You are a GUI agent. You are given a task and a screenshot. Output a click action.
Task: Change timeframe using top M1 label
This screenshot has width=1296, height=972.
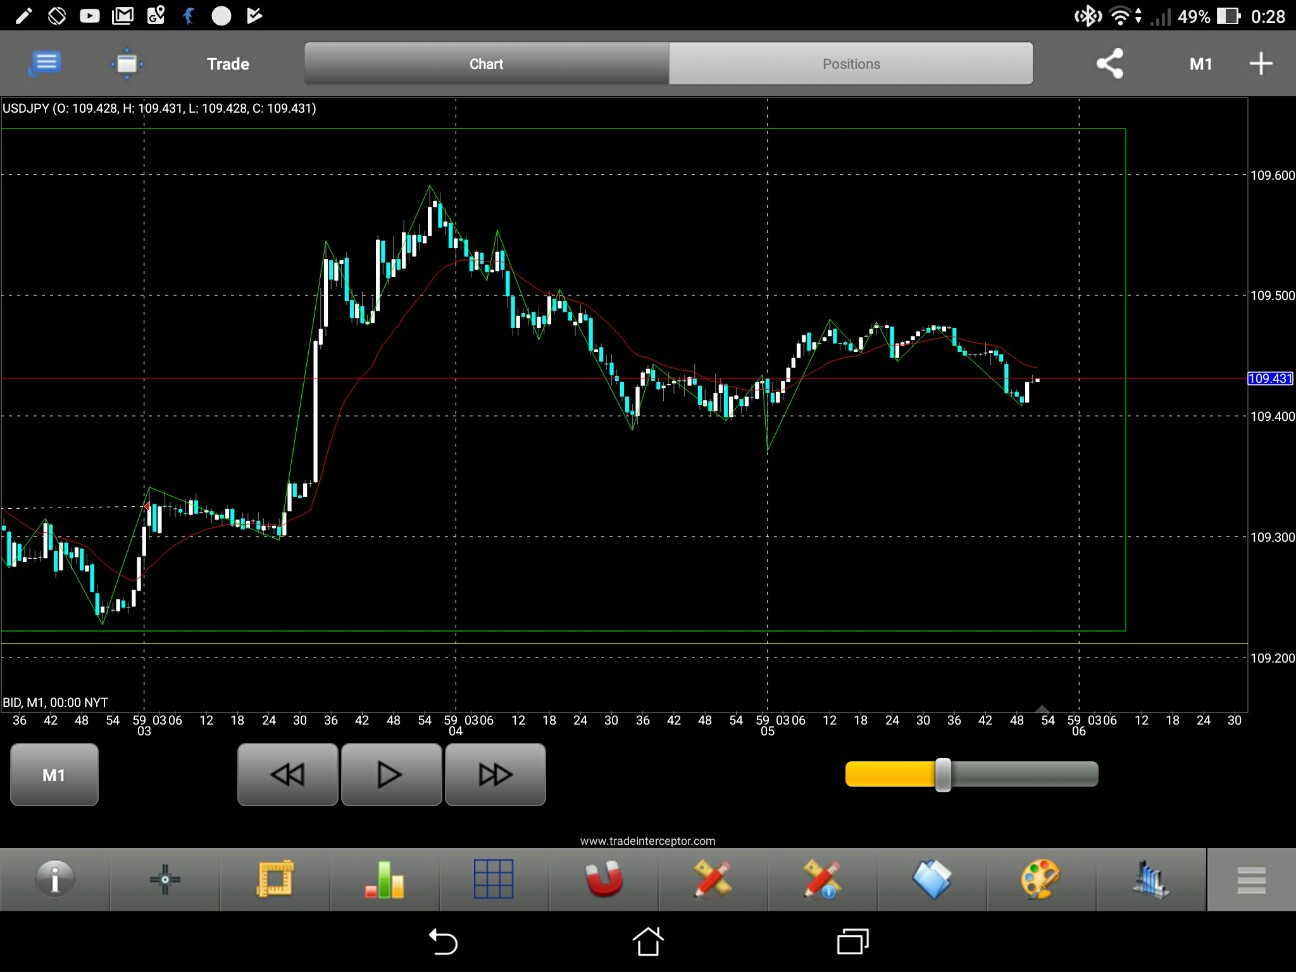[1200, 64]
